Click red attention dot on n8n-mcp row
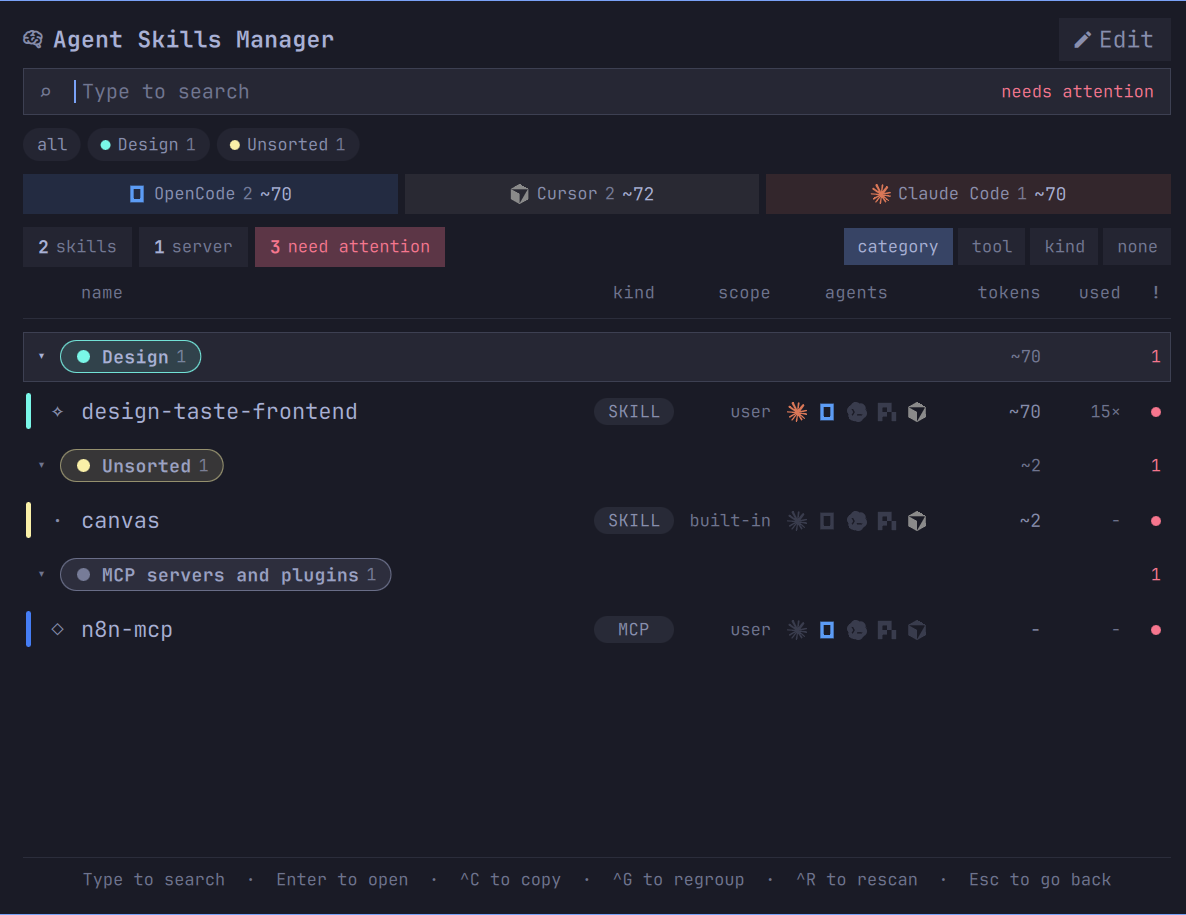 coord(1156,630)
